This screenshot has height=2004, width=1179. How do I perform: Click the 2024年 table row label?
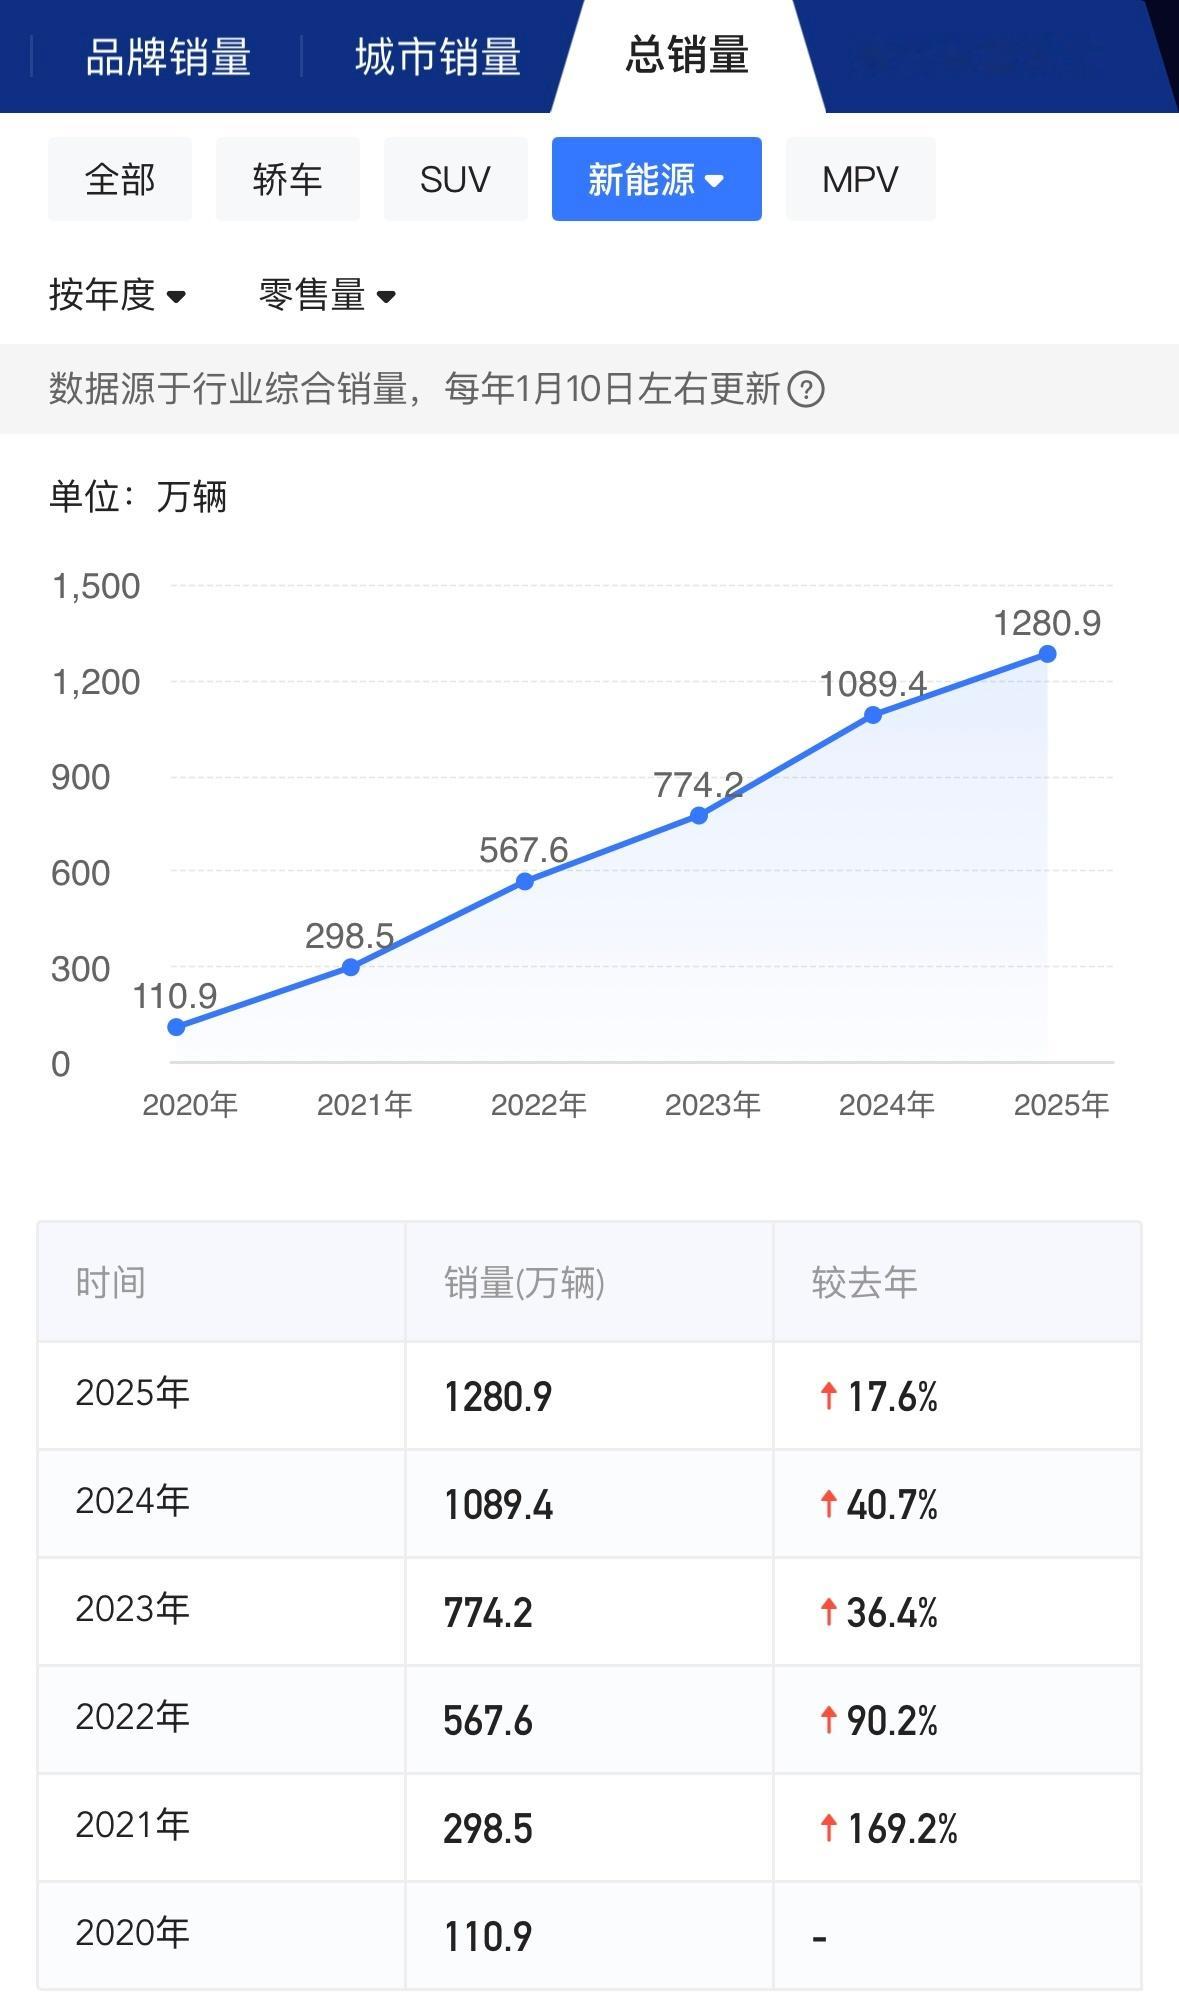[132, 1501]
